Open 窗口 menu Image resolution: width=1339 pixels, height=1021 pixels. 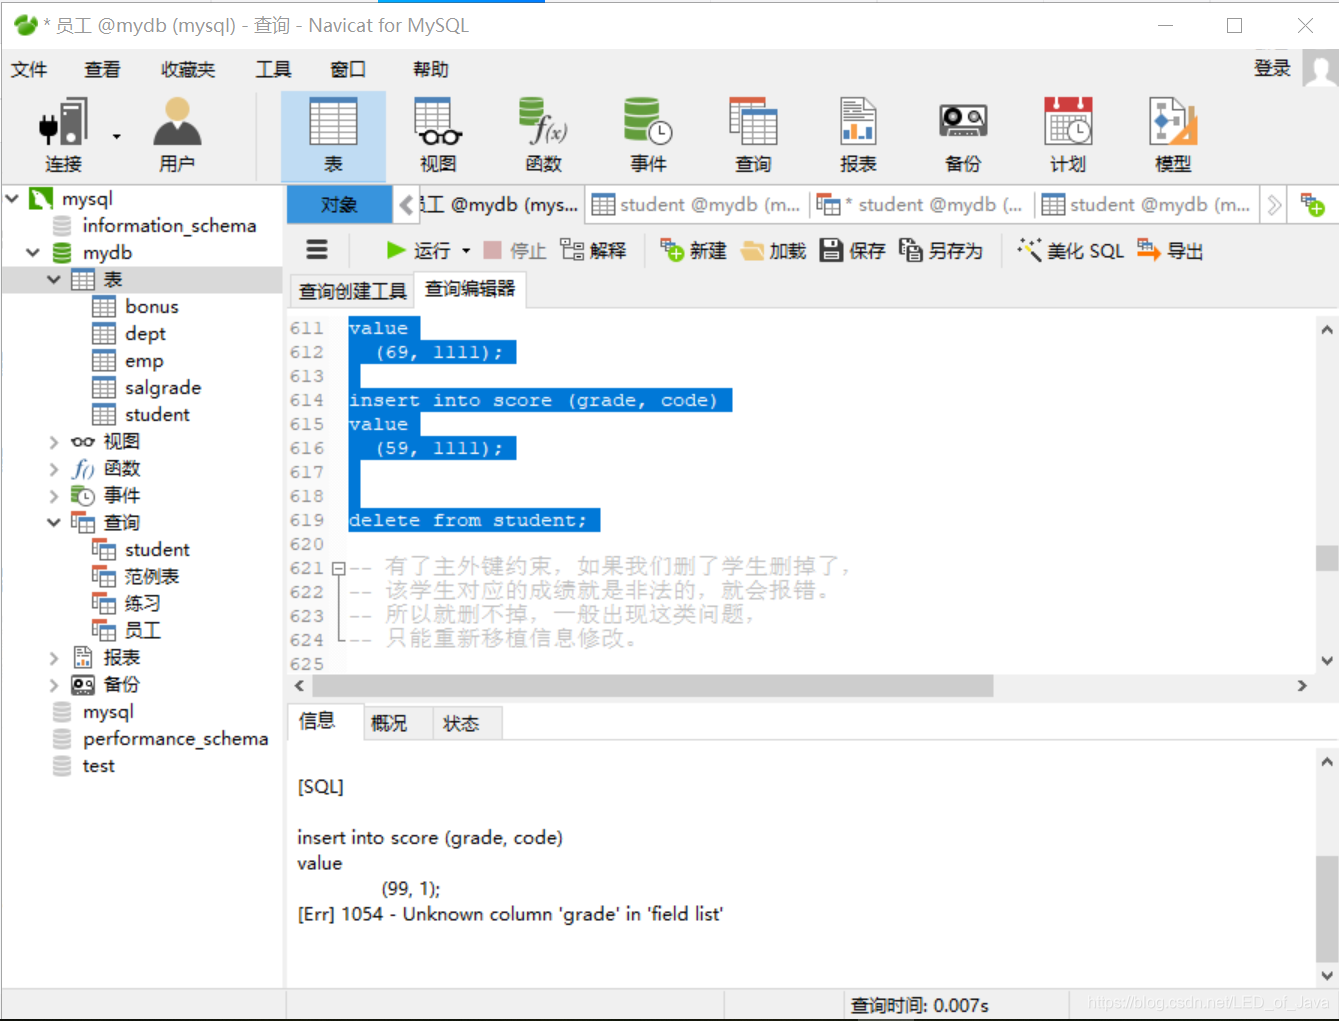click(x=348, y=69)
